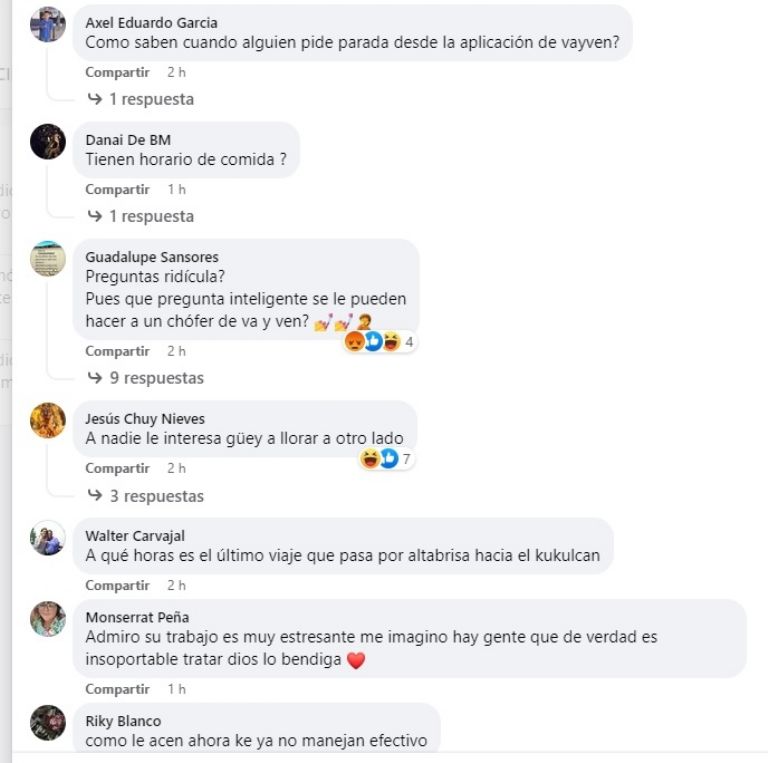This screenshot has width=768, height=763.
Task: Open Riky Blanco's profile picture
Action: (48, 723)
